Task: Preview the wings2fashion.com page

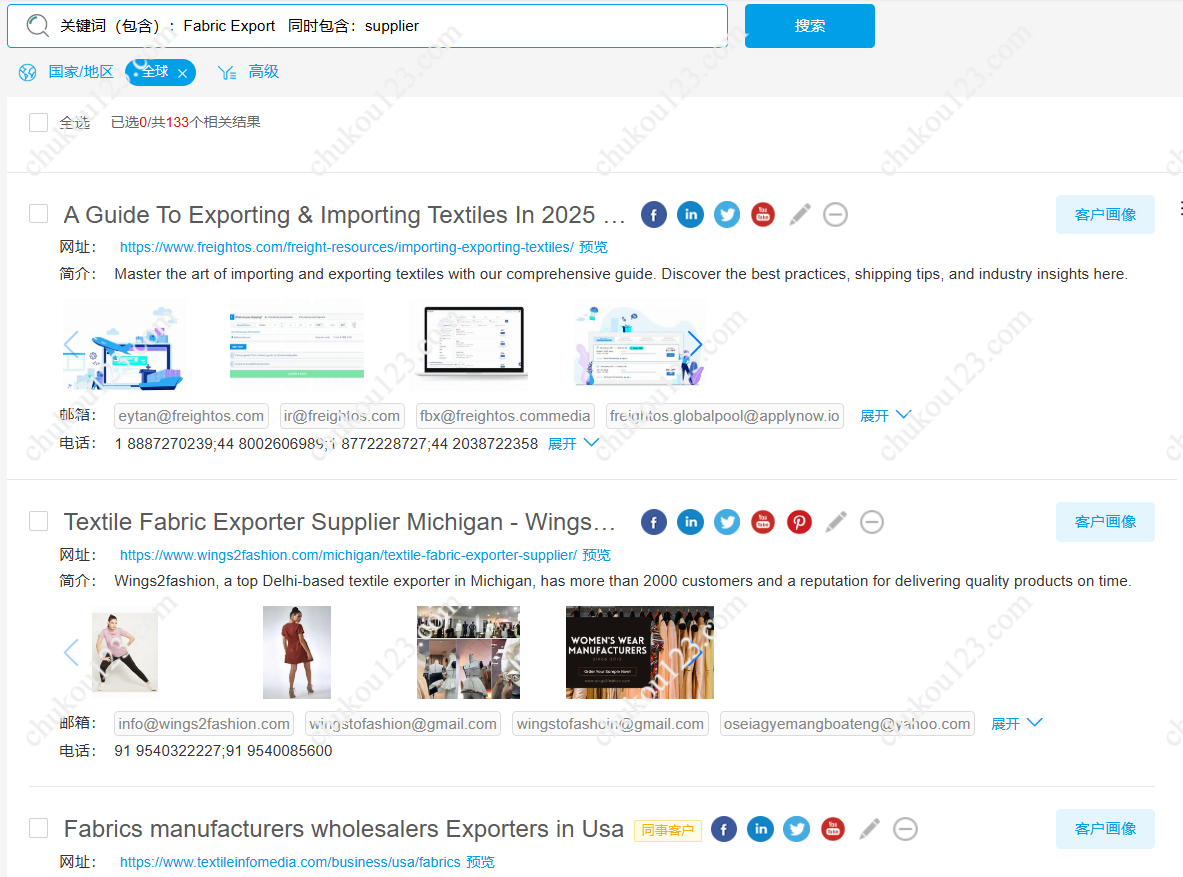Action: pyautogui.click(x=596, y=555)
